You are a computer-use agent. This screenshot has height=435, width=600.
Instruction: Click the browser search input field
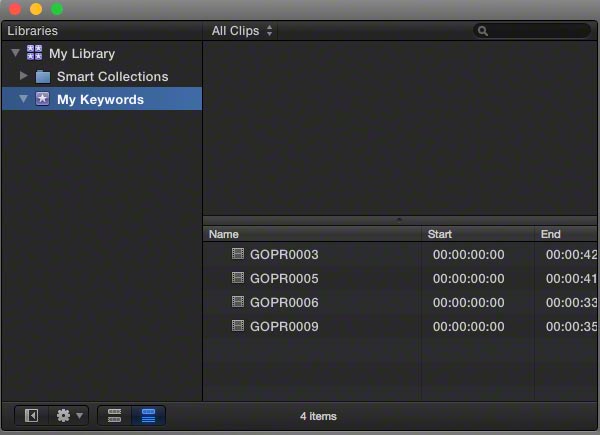[532, 31]
